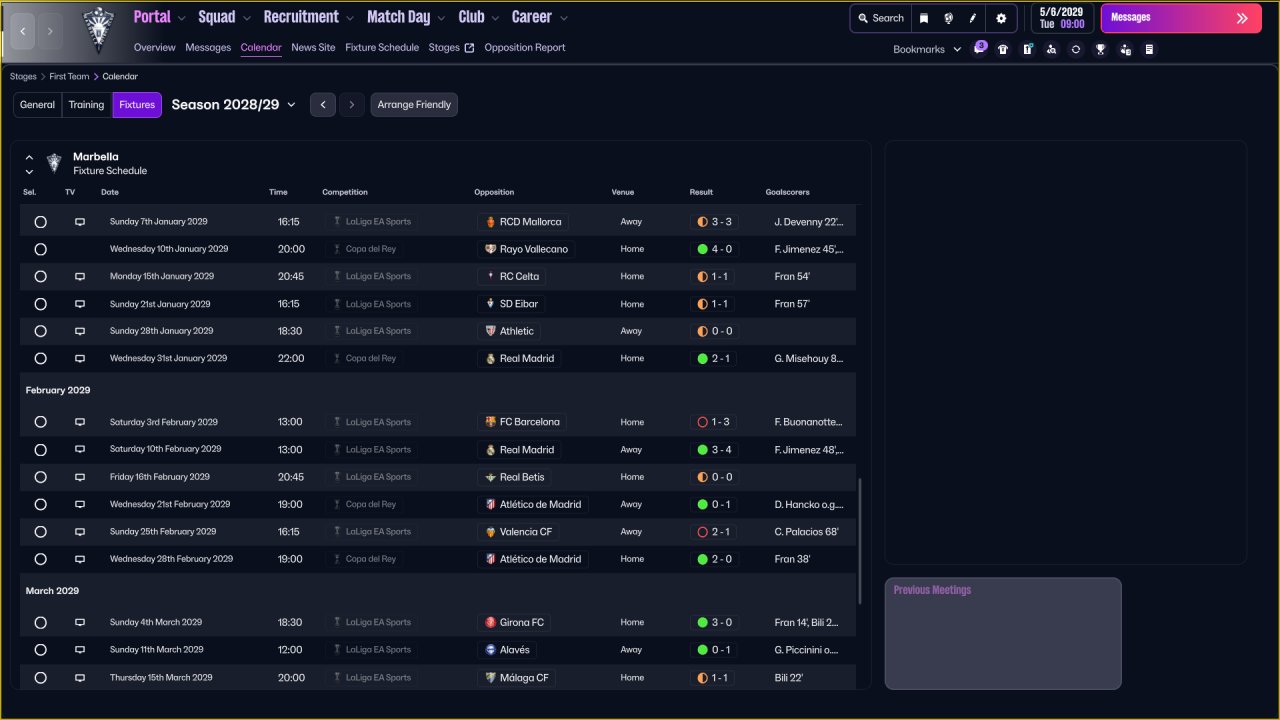Click the Marbella club crest in the header
1280x720 pixels.
tap(98, 30)
